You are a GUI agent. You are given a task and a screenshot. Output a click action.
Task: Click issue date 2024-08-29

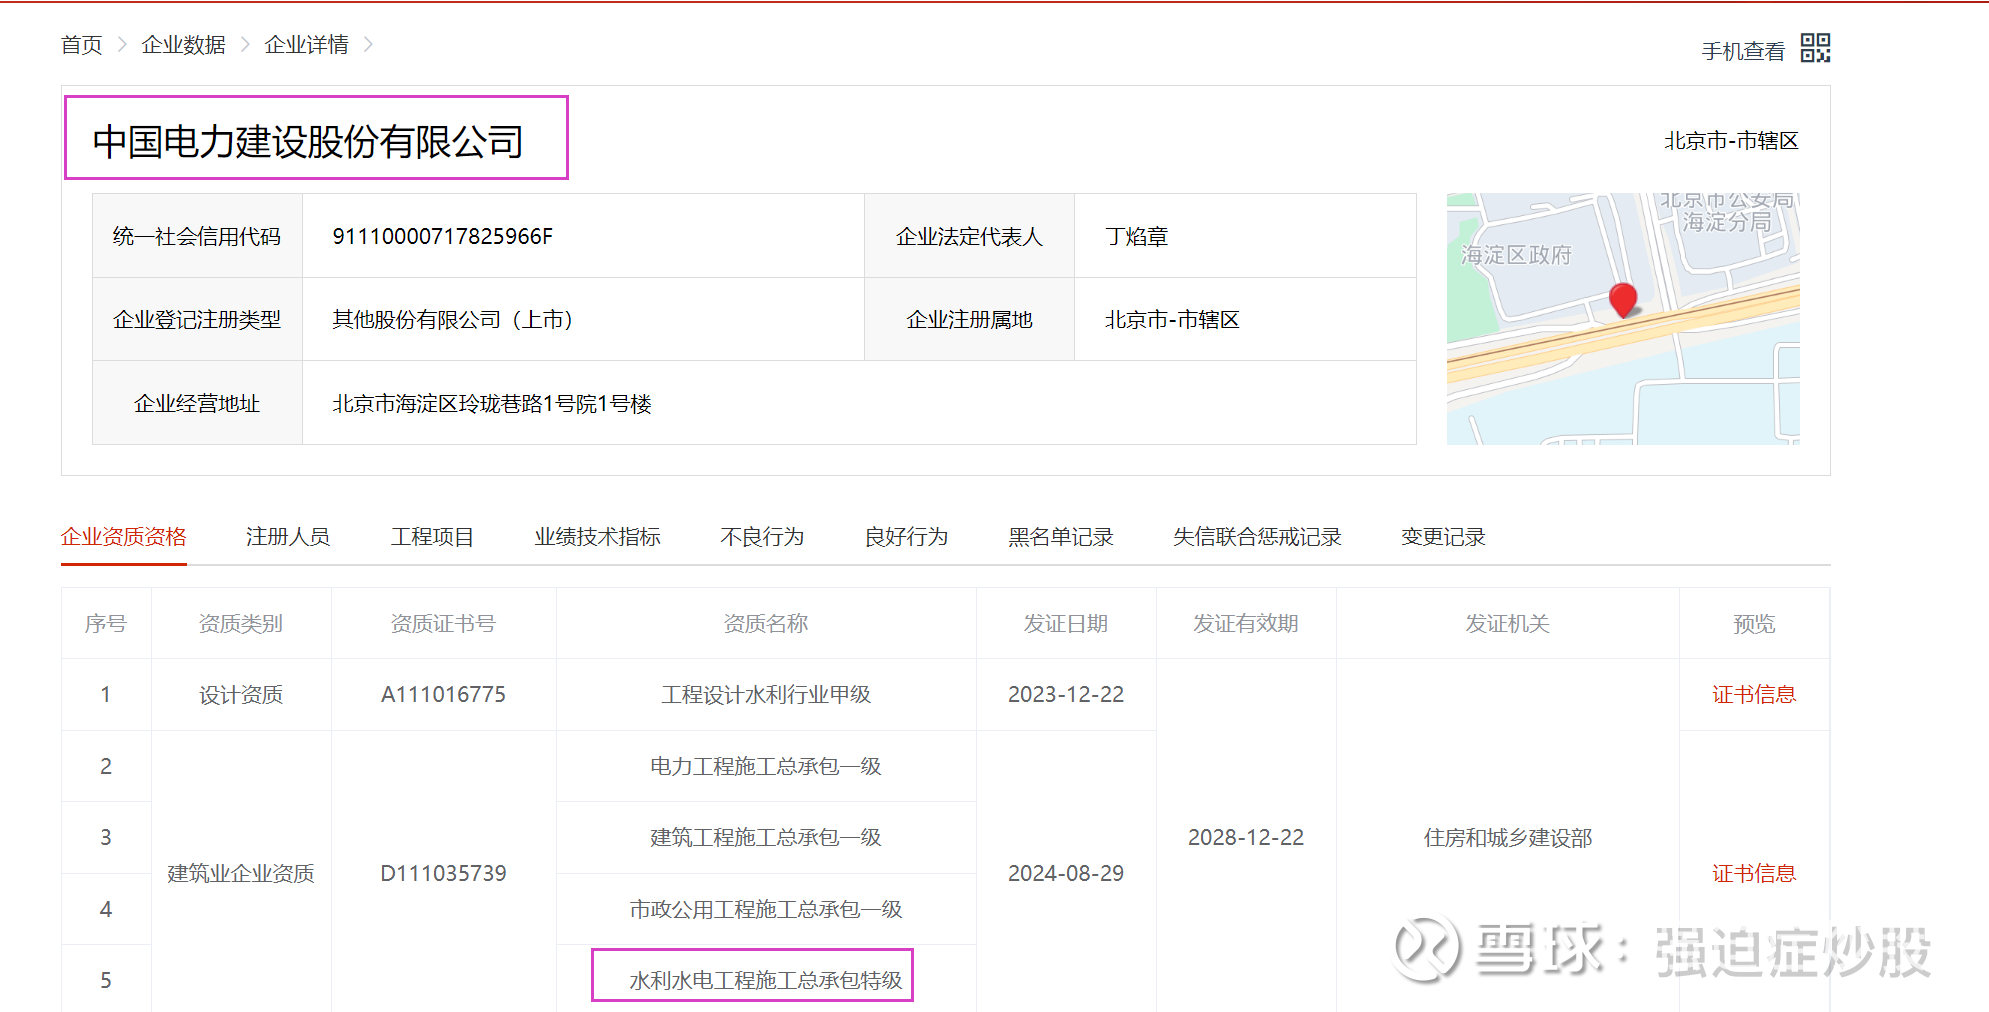point(1066,873)
